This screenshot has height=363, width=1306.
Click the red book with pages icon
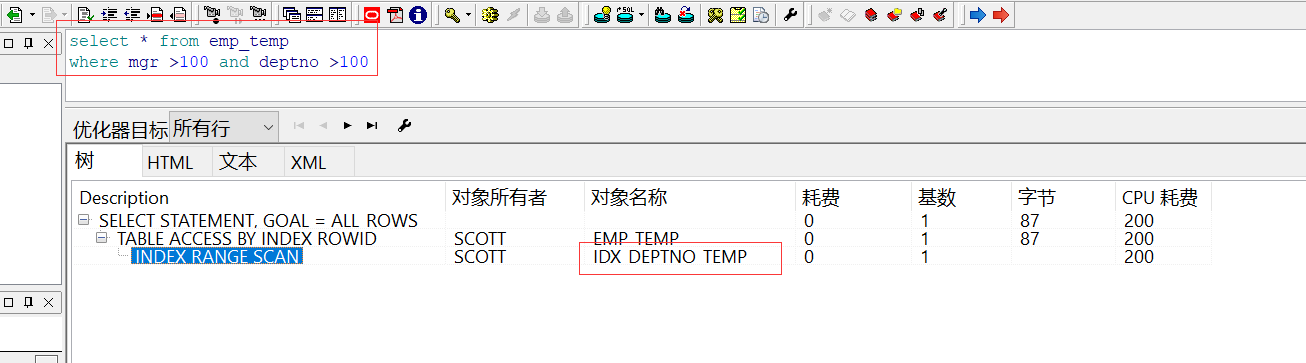click(917, 15)
